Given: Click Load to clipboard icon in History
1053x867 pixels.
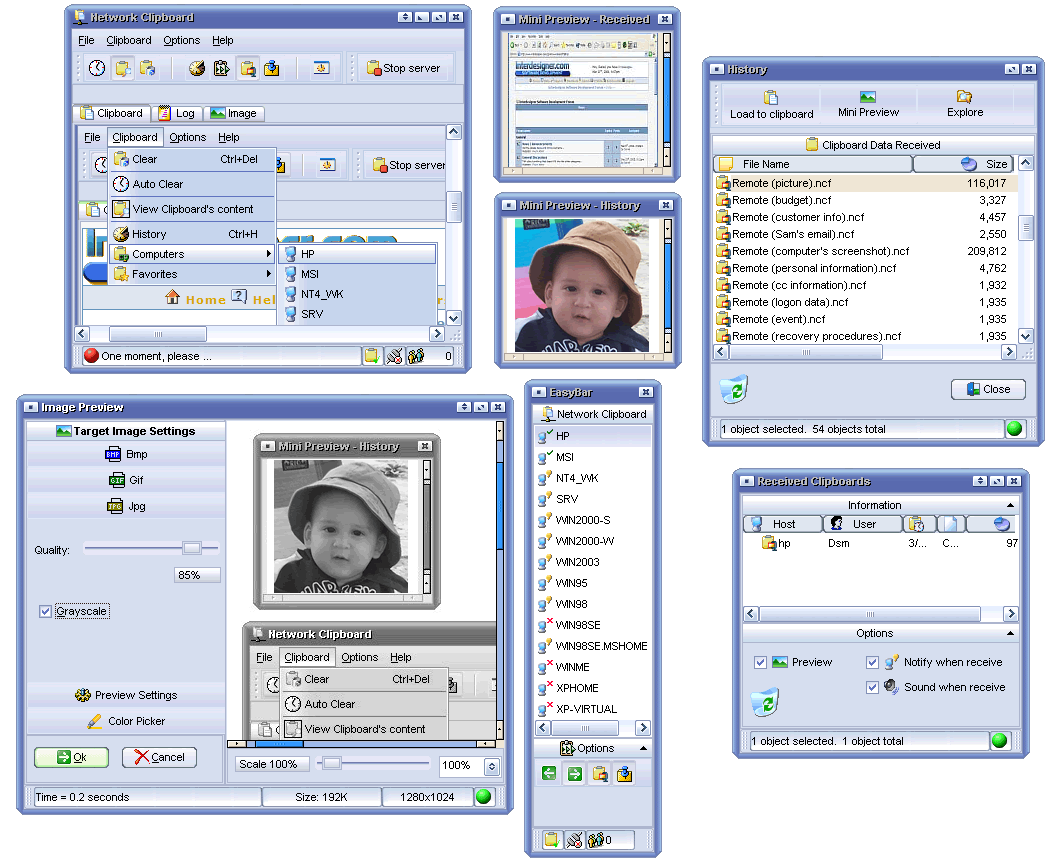Looking at the screenshot, I should tap(771, 98).
